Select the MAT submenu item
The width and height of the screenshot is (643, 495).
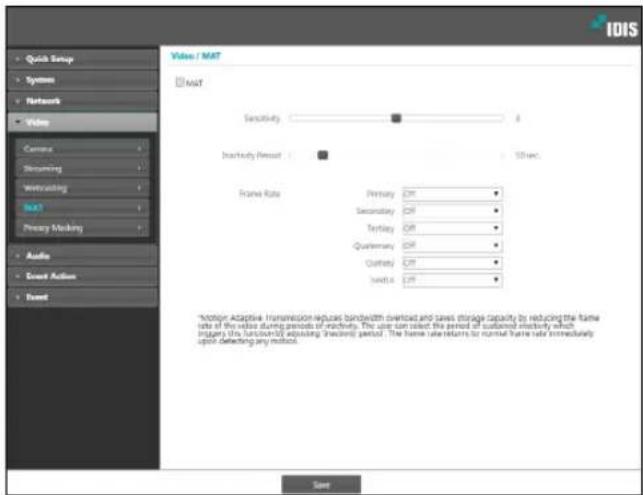tap(82, 208)
